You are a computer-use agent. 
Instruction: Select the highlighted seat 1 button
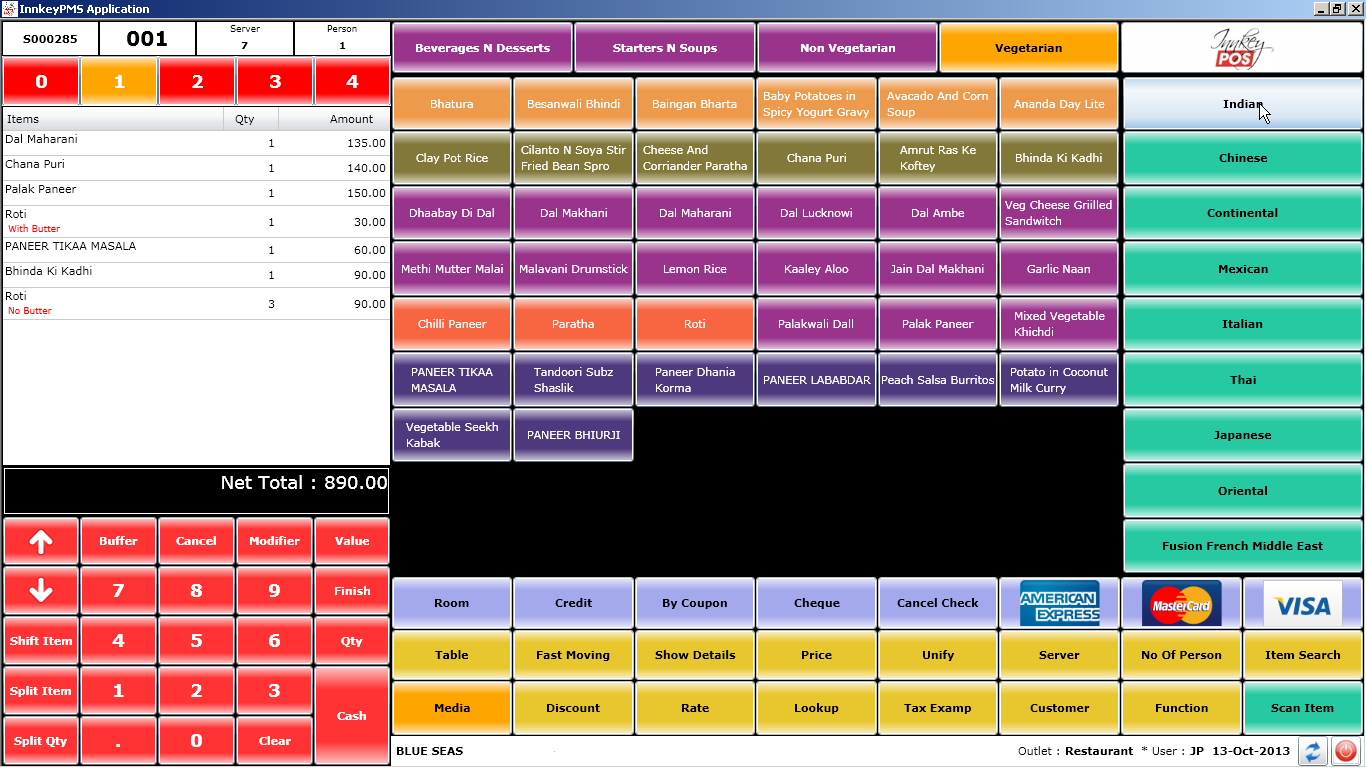[x=119, y=82]
